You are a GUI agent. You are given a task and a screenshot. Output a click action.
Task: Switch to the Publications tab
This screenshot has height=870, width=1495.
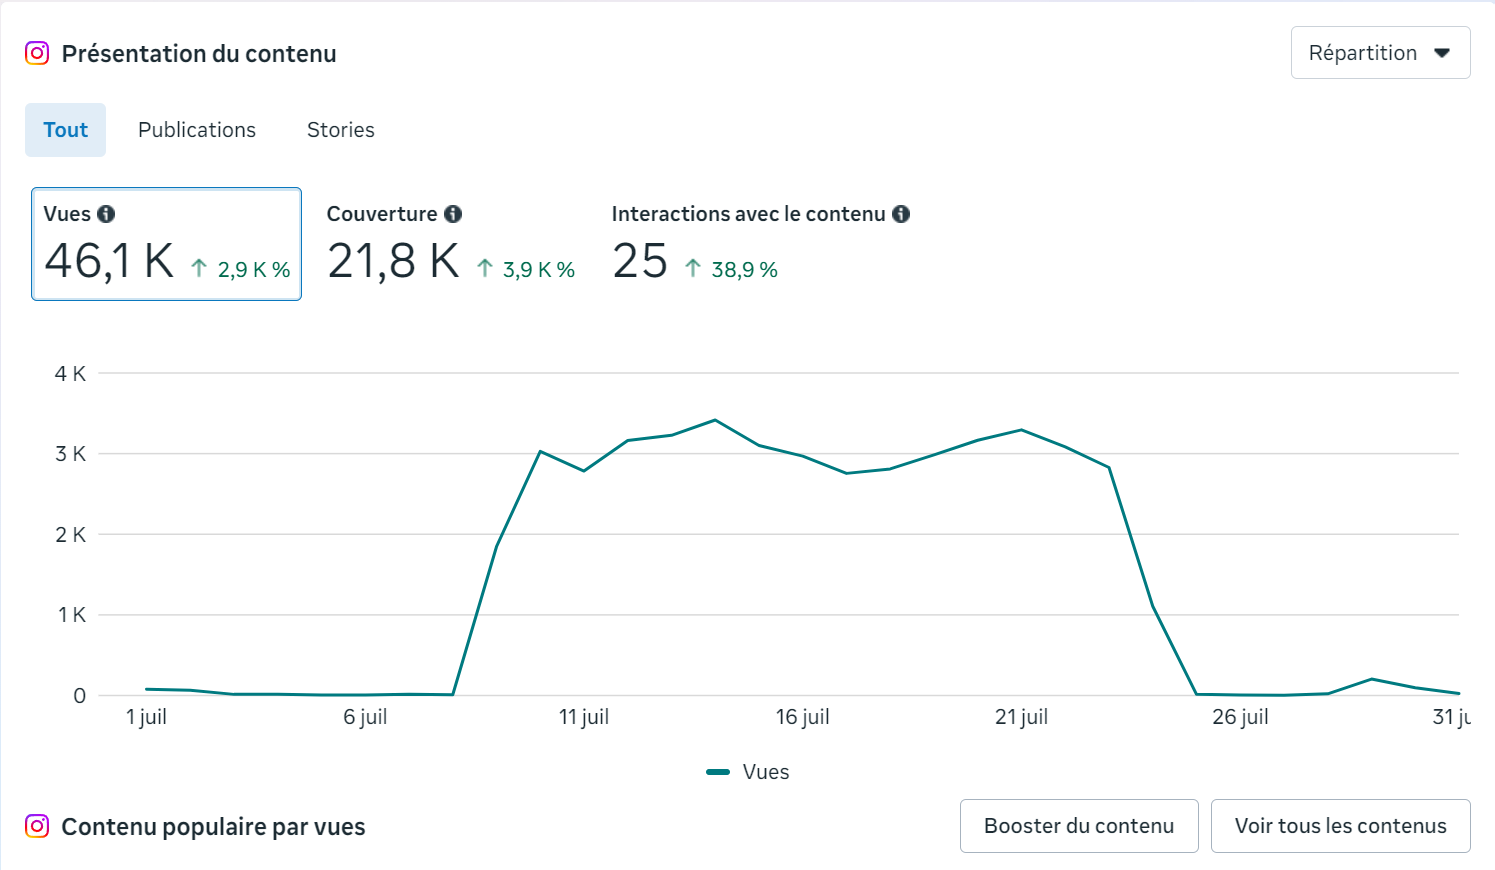tap(197, 130)
